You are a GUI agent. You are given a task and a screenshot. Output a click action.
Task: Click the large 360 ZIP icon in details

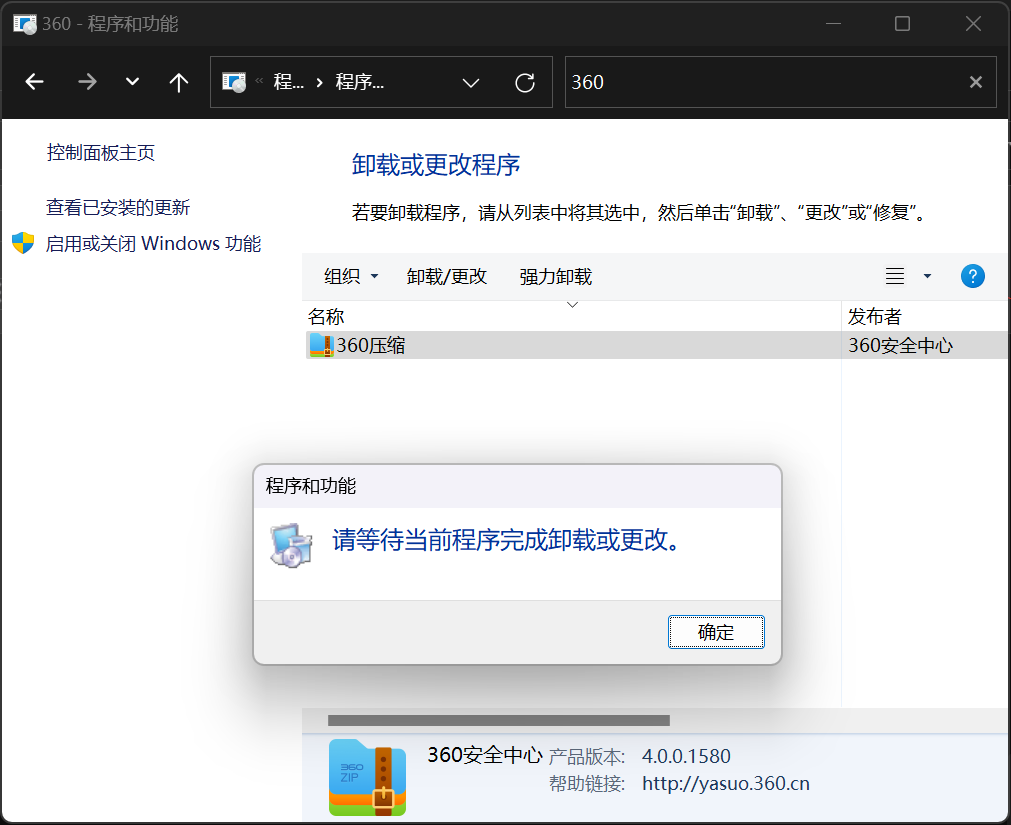click(368, 778)
